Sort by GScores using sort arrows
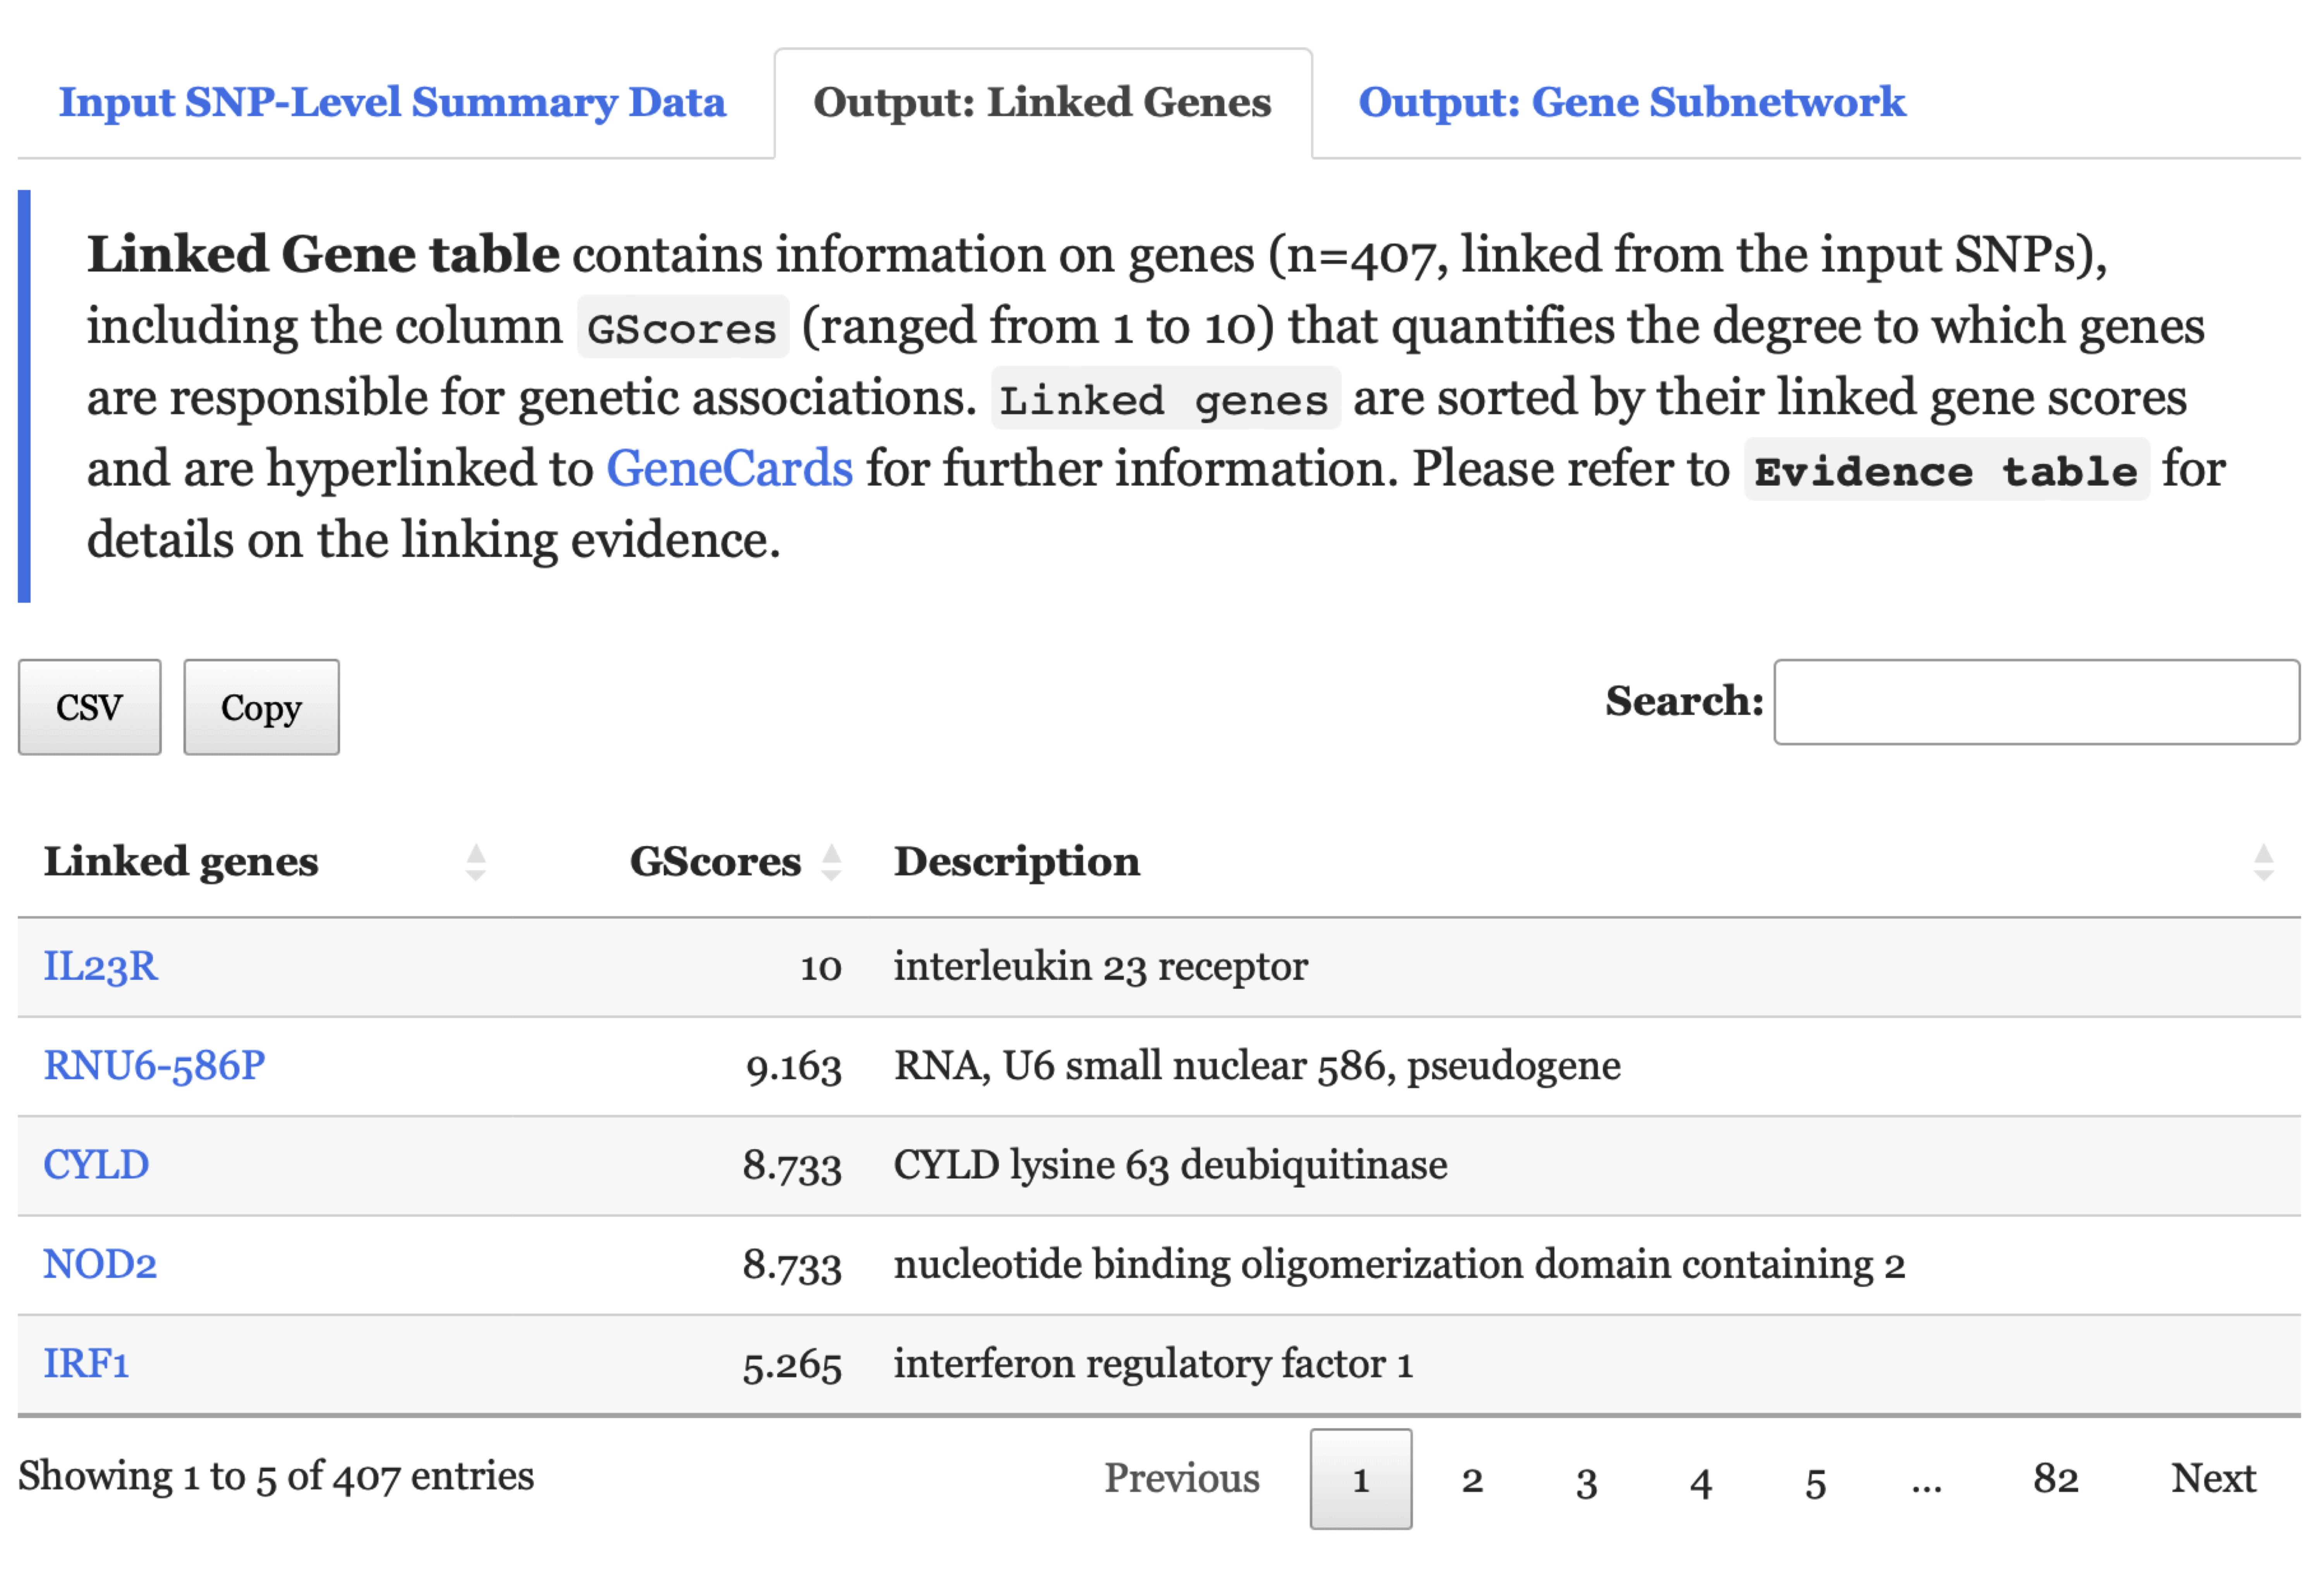 [830, 862]
